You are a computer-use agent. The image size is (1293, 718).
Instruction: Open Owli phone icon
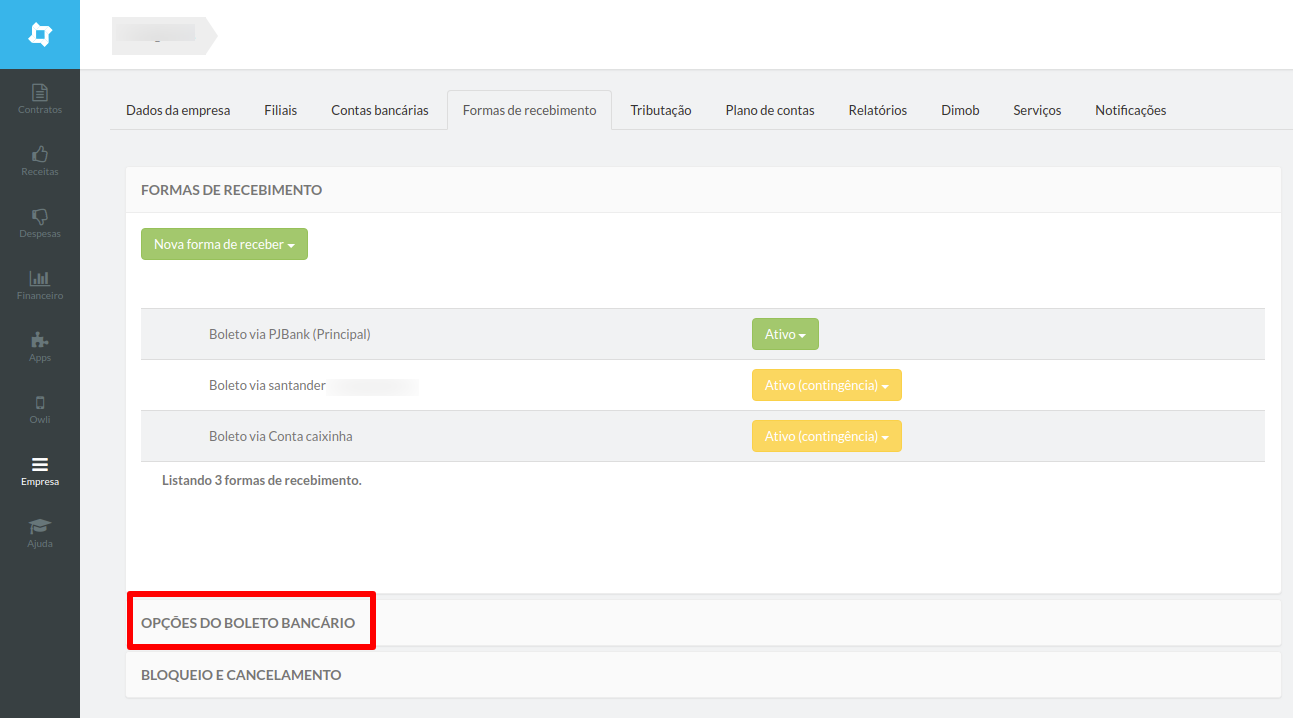coord(40,403)
